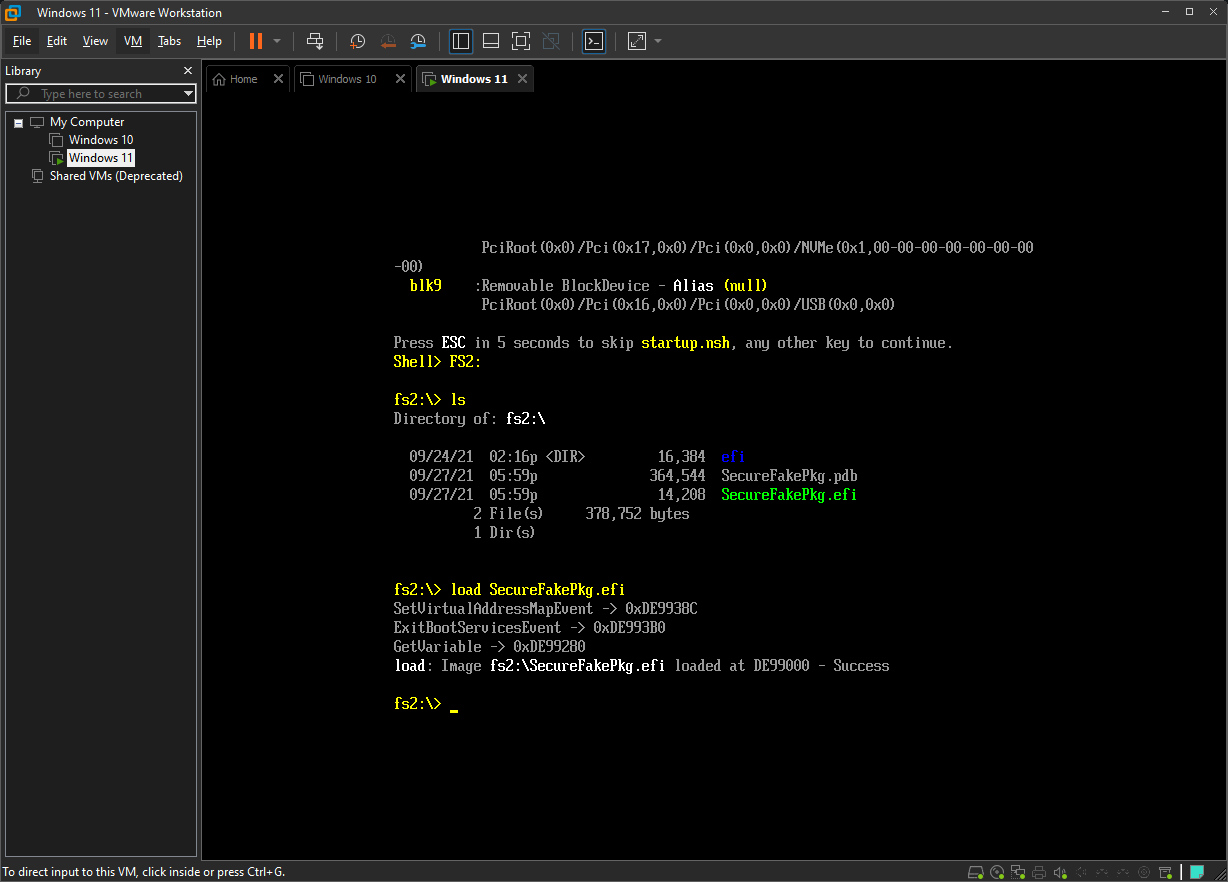The image size is (1228, 882).
Task: Open the library search filter dropdown arrow
Action: tap(188, 94)
